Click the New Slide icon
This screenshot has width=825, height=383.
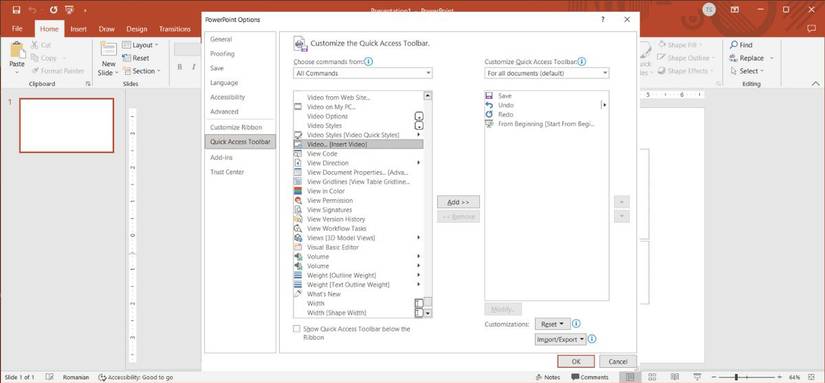coord(108,50)
